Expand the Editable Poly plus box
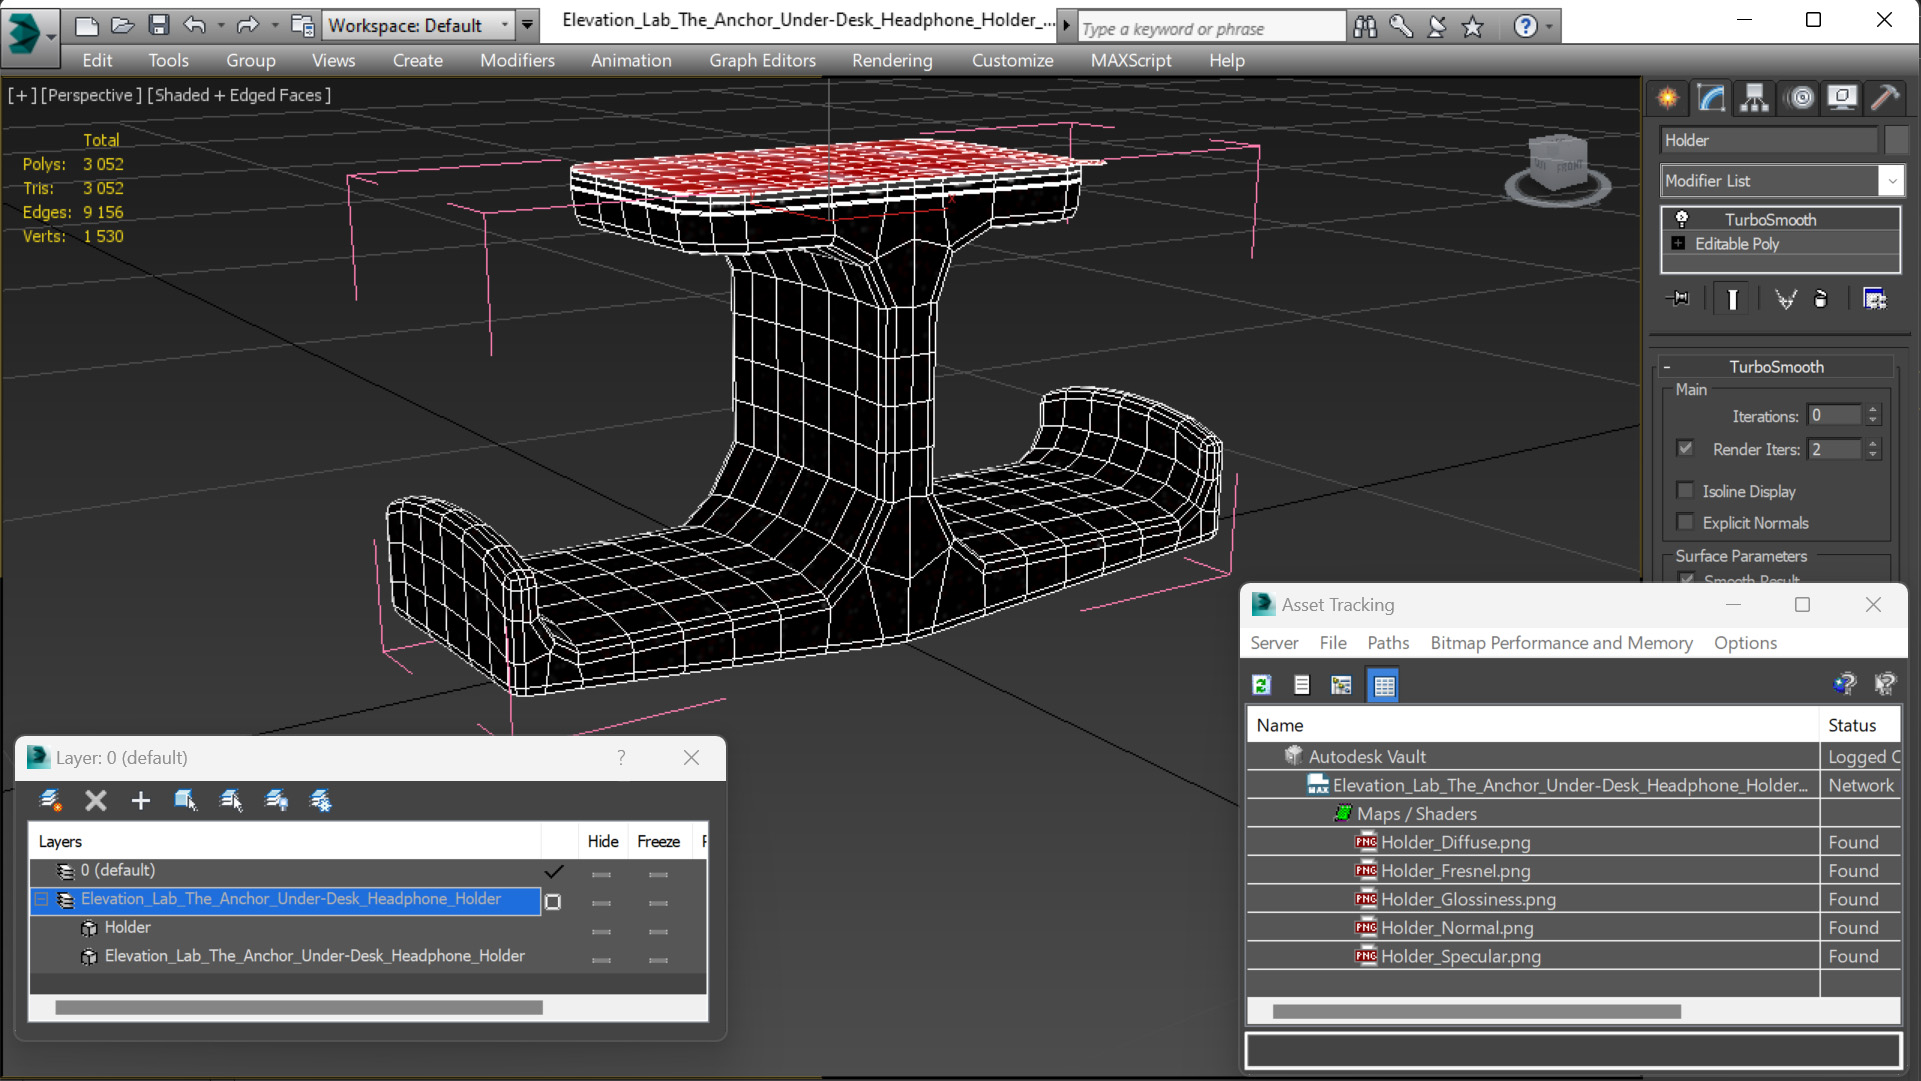 click(x=1678, y=244)
